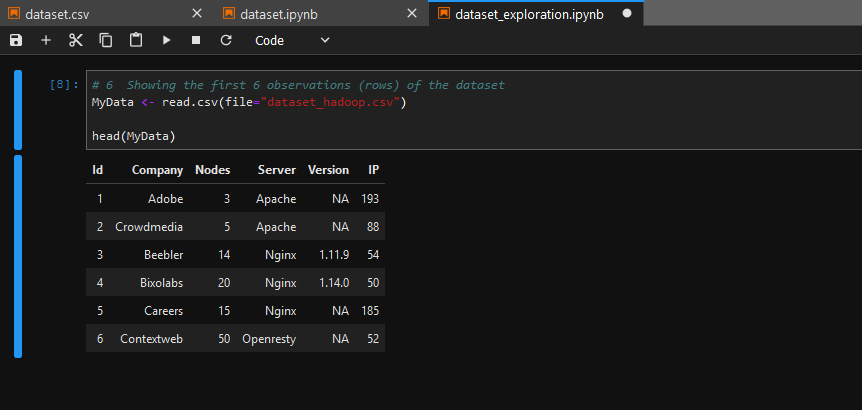Click IP value 88
The width and height of the screenshot is (862, 410).
373,227
